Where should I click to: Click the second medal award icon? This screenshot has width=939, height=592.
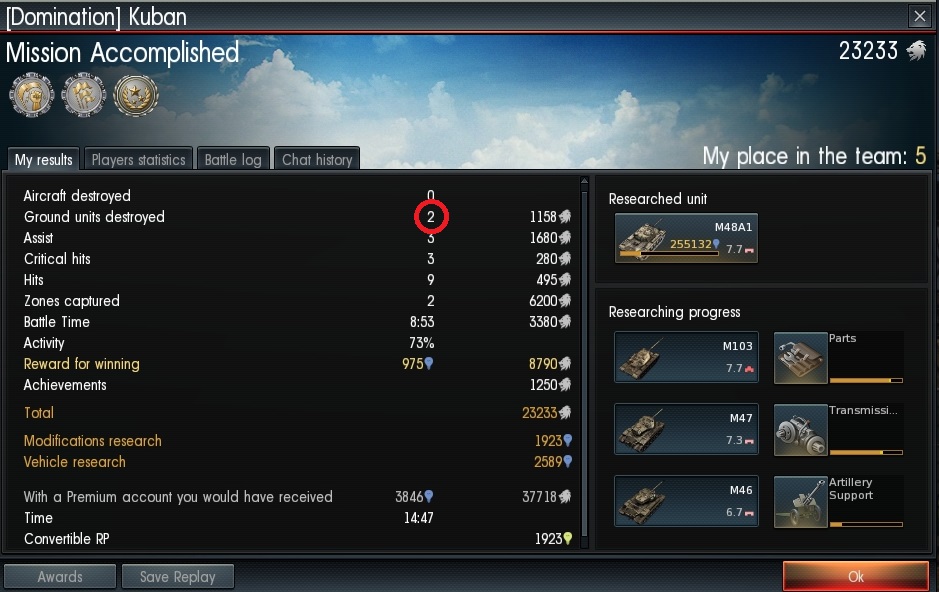tap(84, 95)
